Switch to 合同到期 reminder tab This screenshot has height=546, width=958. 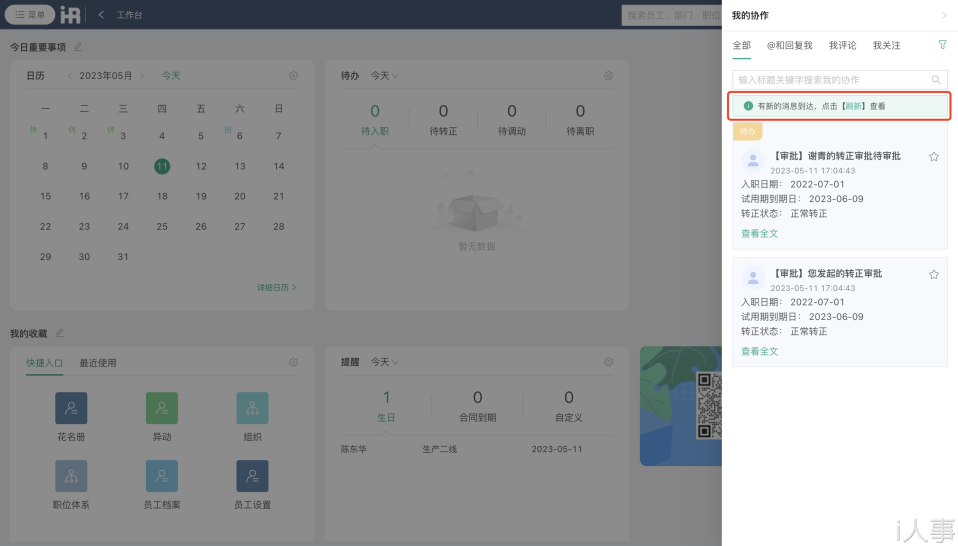click(x=478, y=406)
